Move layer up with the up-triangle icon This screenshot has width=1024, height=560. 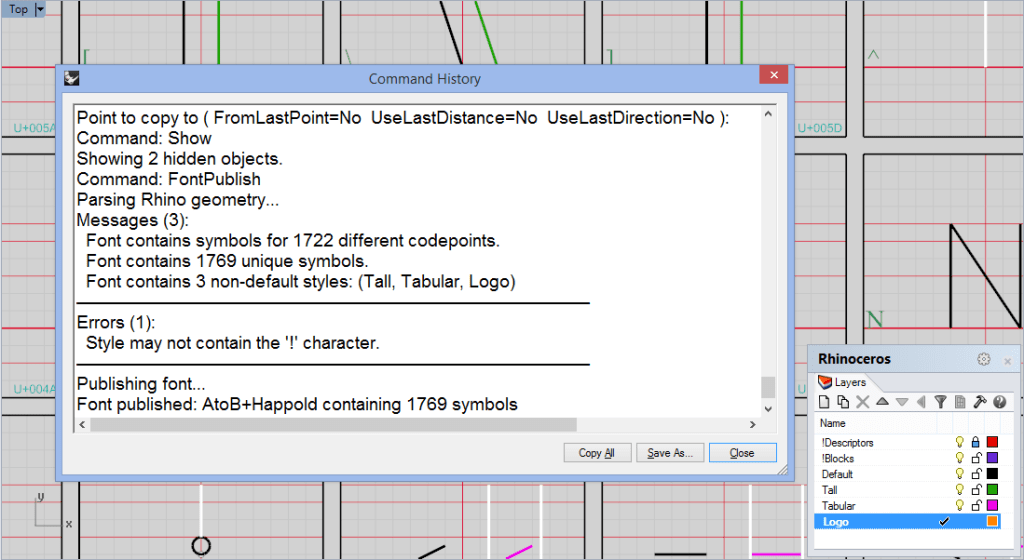pos(882,402)
